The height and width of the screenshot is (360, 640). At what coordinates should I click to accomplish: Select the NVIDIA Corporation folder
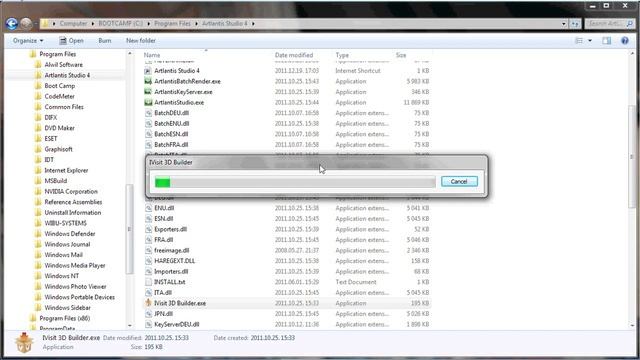tap(71, 191)
